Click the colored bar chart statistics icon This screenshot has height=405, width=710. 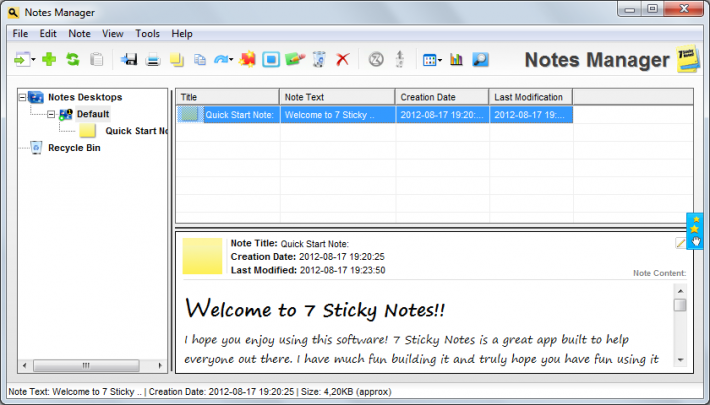point(456,59)
